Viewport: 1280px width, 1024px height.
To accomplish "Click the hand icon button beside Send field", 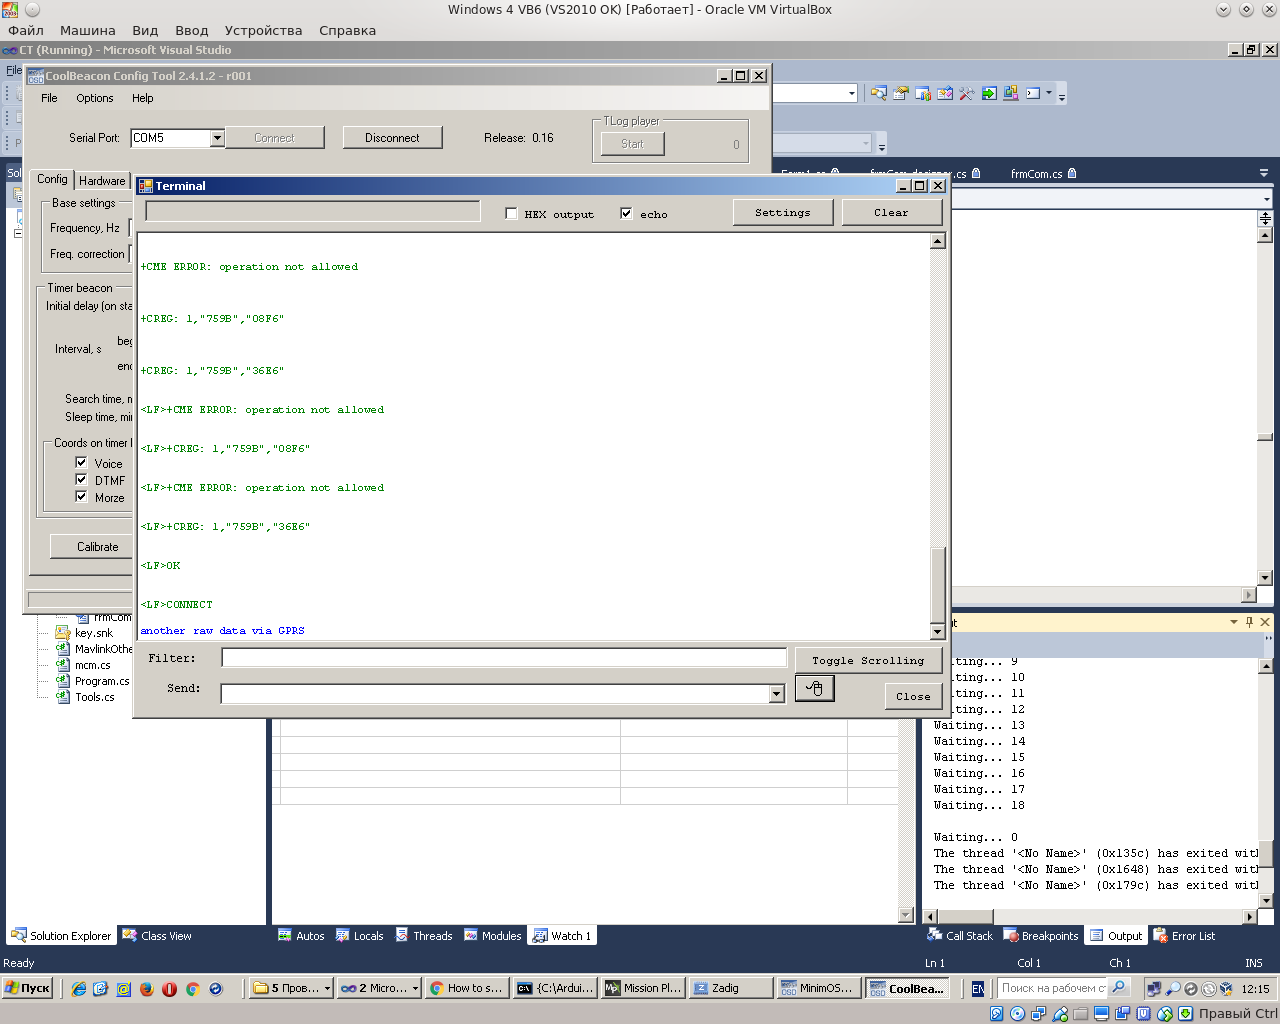I will click(x=814, y=688).
